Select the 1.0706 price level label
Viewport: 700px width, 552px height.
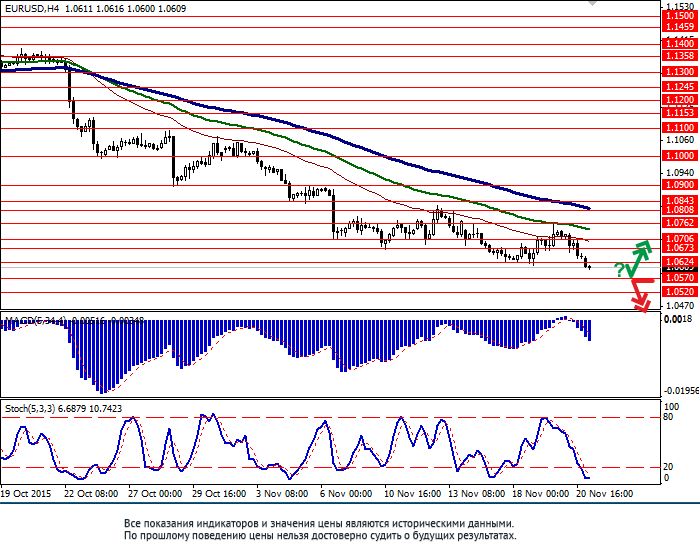(680, 238)
